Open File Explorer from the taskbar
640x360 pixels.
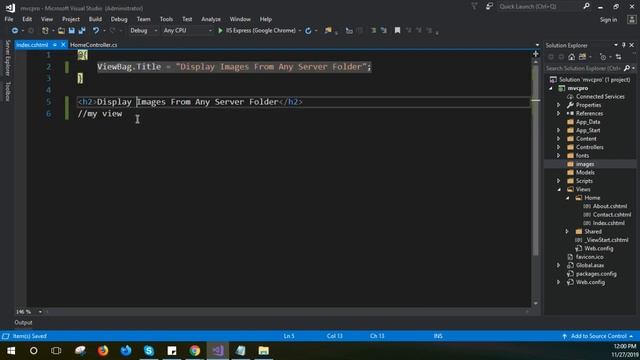point(264,351)
